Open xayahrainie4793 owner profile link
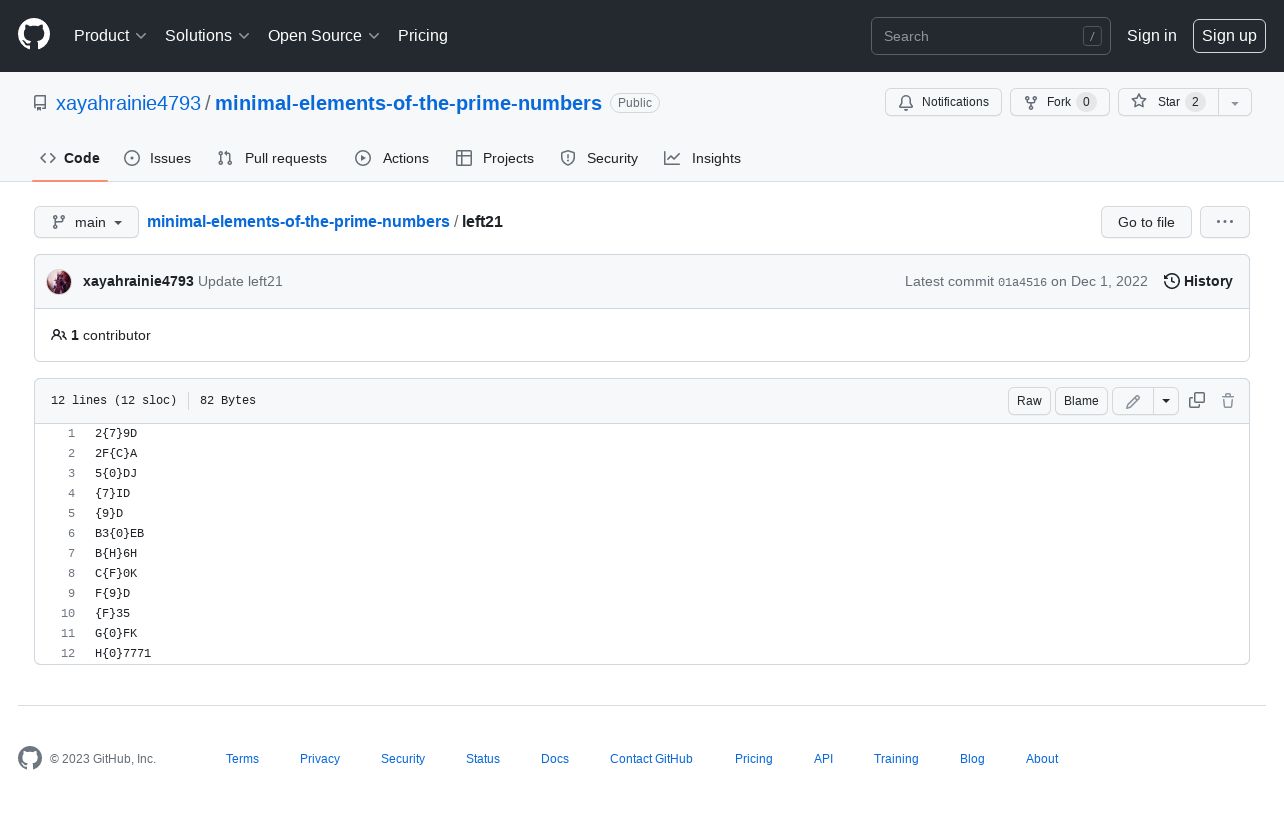The height and width of the screenshot is (820, 1284). tap(128, 103)
